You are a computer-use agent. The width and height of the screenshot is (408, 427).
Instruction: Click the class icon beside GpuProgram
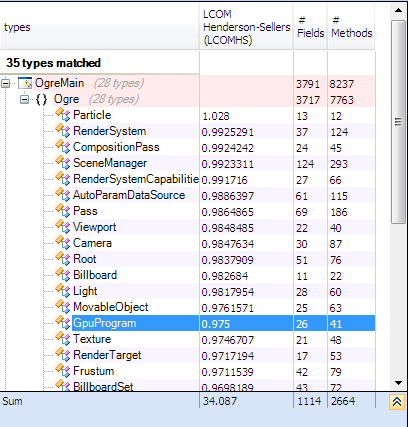pos(63,323)
